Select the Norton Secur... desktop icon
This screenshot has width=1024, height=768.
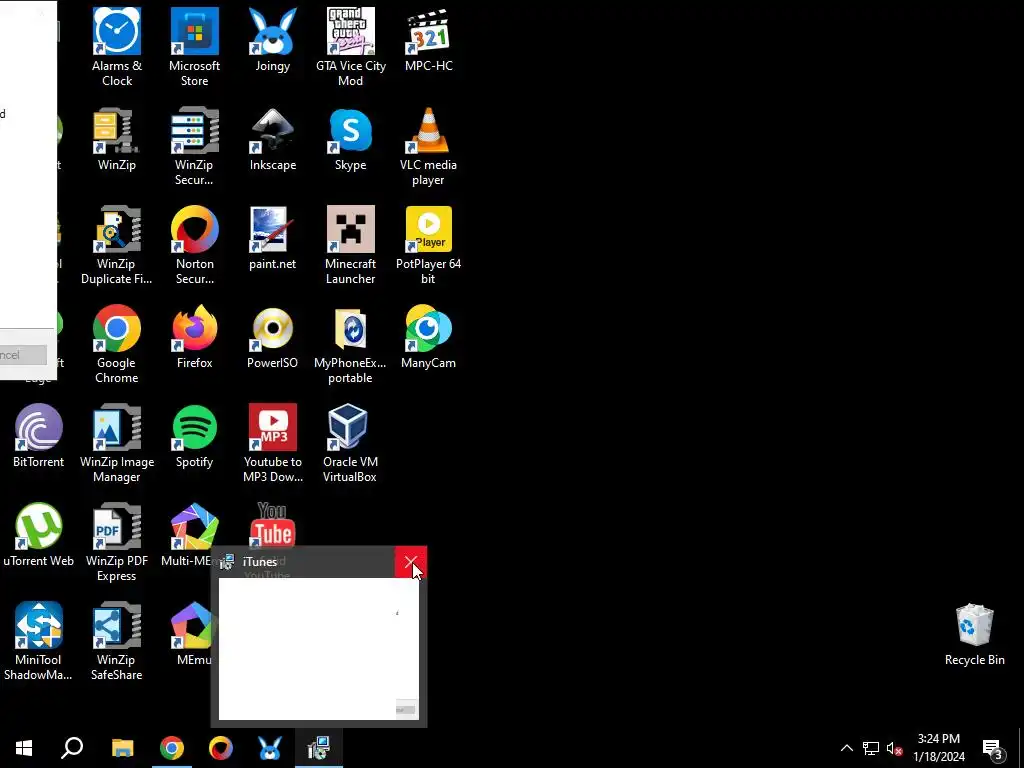(x=195, y=245)
